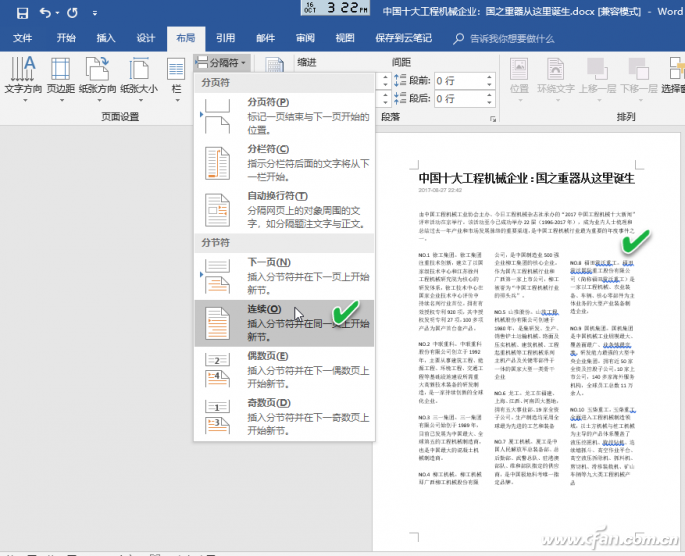Image resolution: width=685 pixels, height=556 pixels.
Task: Open the 页边距 margins tool
Action: pos(61,79)
